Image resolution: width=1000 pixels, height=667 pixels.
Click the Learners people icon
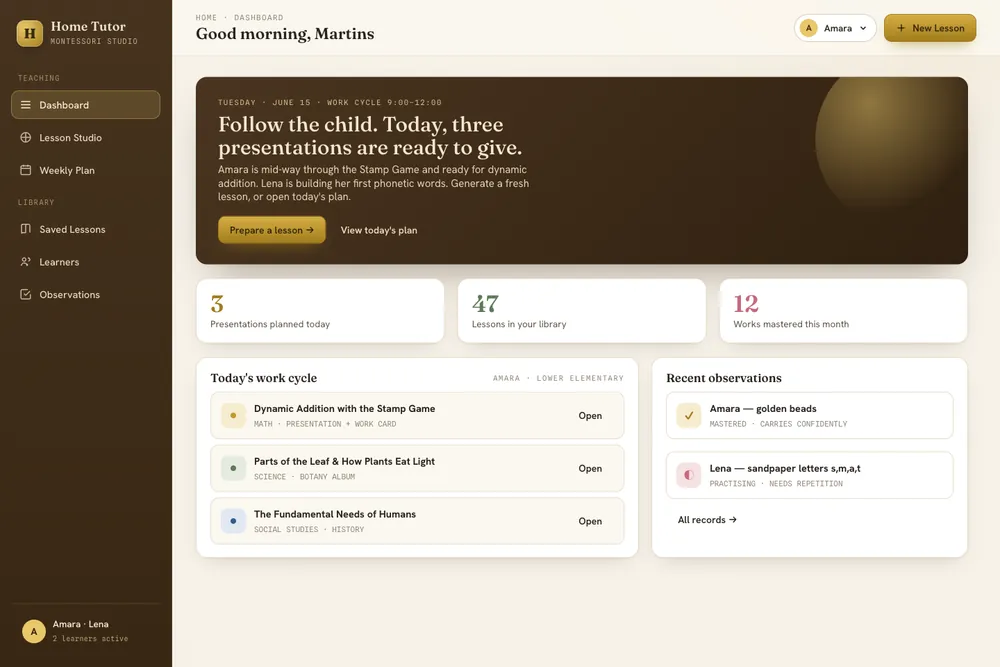point(26,261)
